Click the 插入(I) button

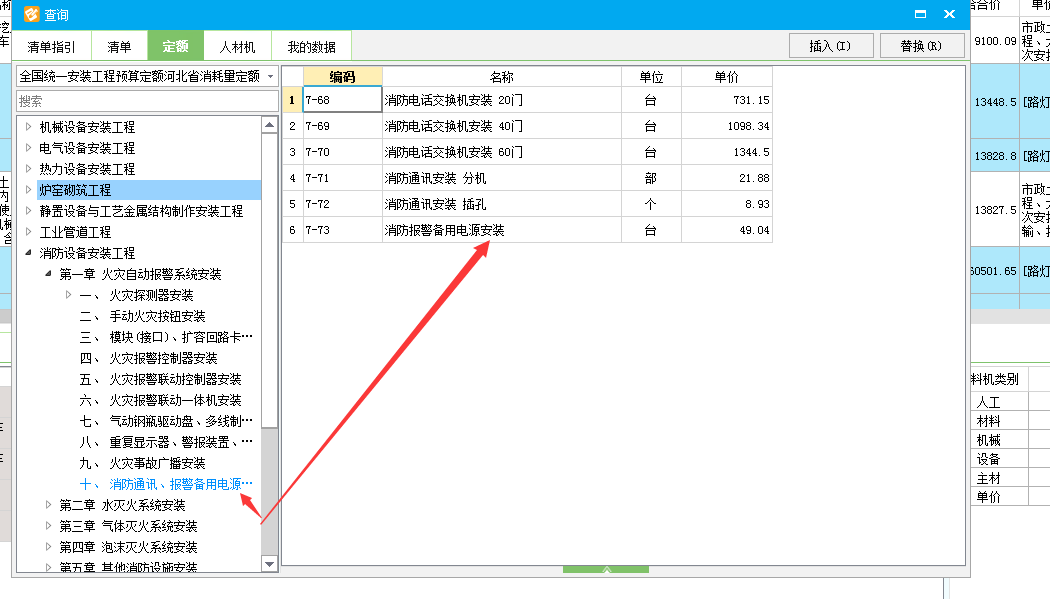click(x=830, y=46)
